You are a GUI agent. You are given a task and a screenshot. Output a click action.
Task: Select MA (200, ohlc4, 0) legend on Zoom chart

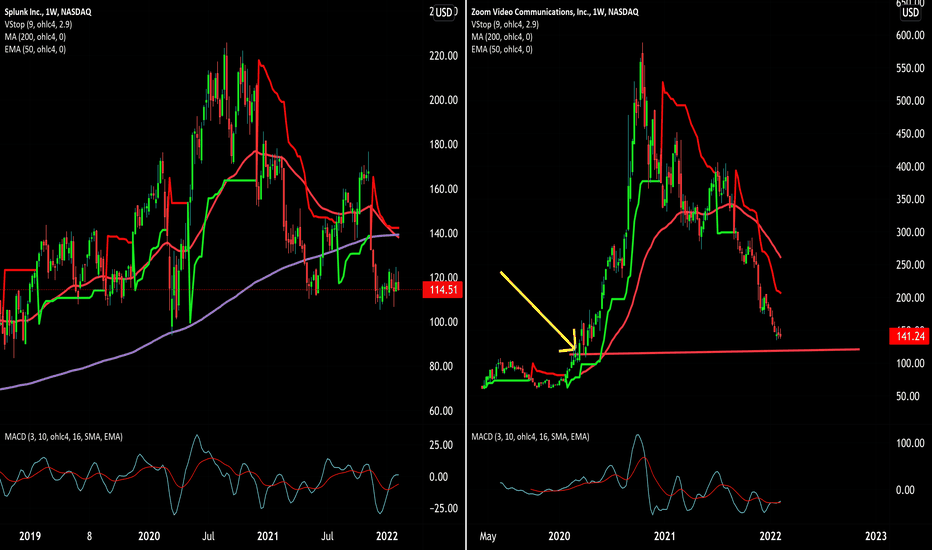click(502, 37)
